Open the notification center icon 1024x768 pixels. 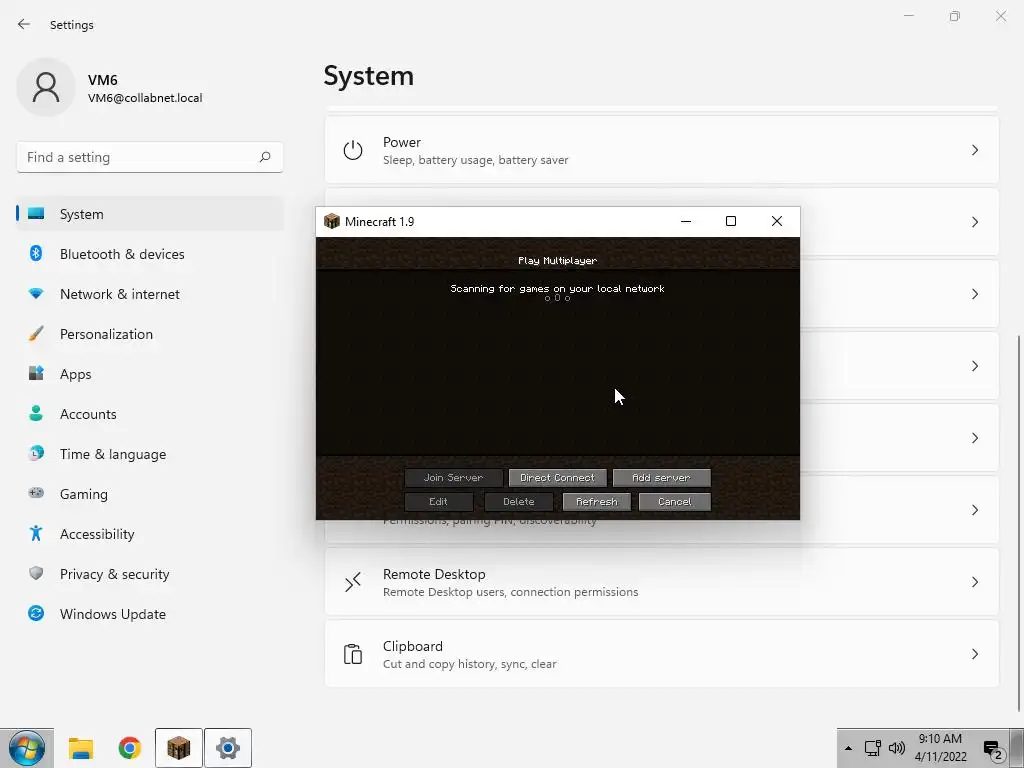pos(993,750)
